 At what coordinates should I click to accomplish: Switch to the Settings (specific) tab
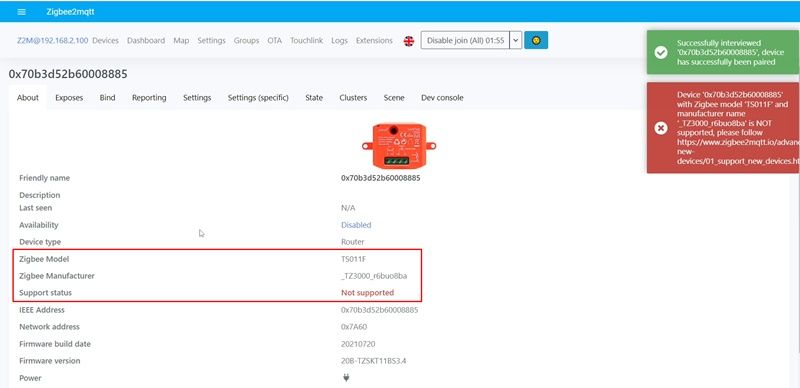click(258, 98)
